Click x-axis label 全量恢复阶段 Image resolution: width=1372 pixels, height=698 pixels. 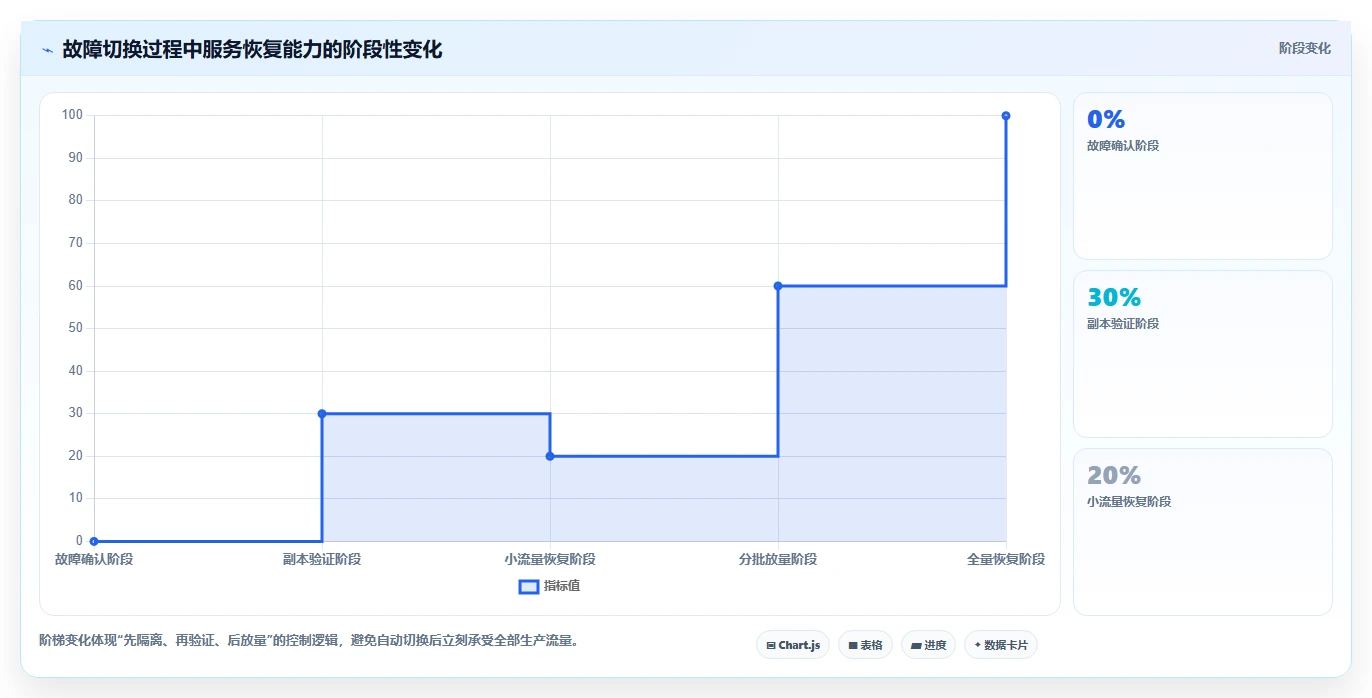point(1006,559)
